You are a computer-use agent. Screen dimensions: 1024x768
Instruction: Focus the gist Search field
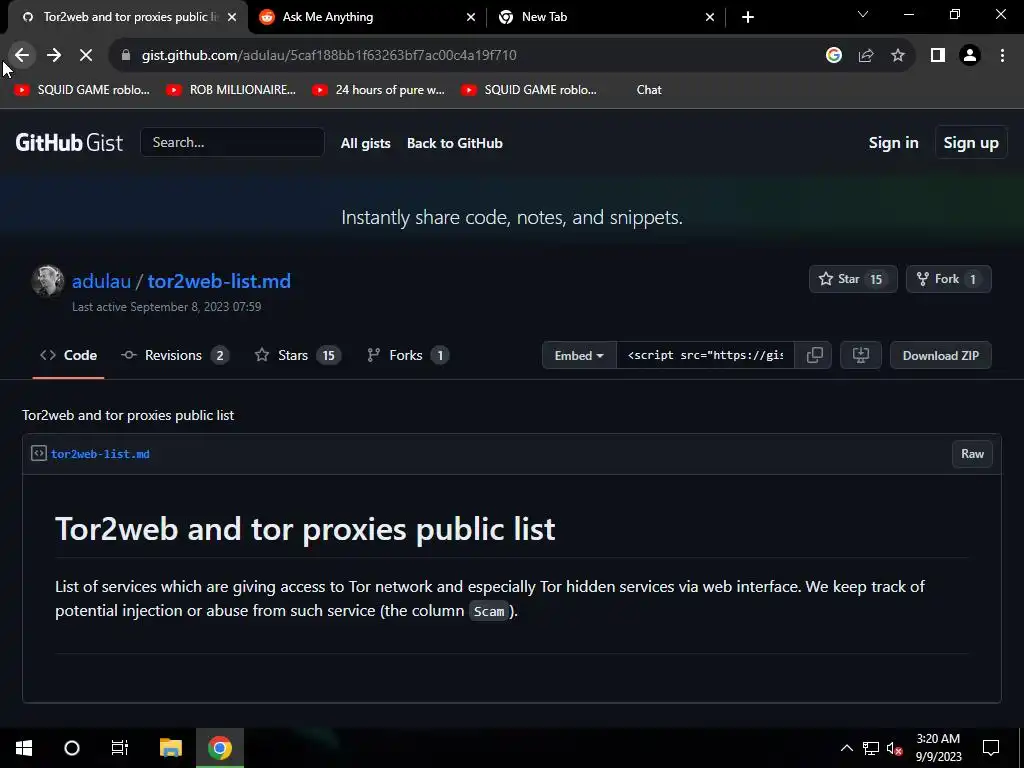pyautogui.click(x=232, y=142)
